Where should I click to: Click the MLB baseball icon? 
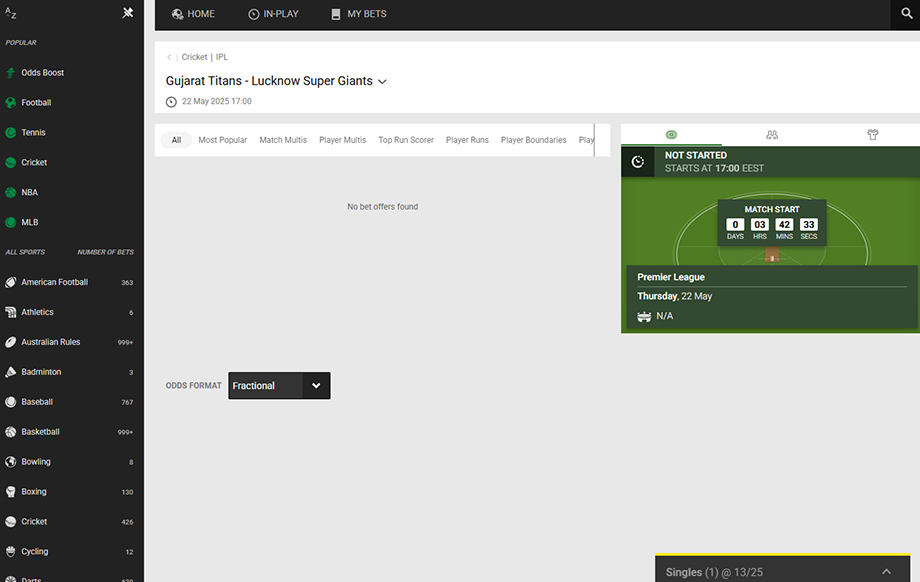[x=11, y=222]
